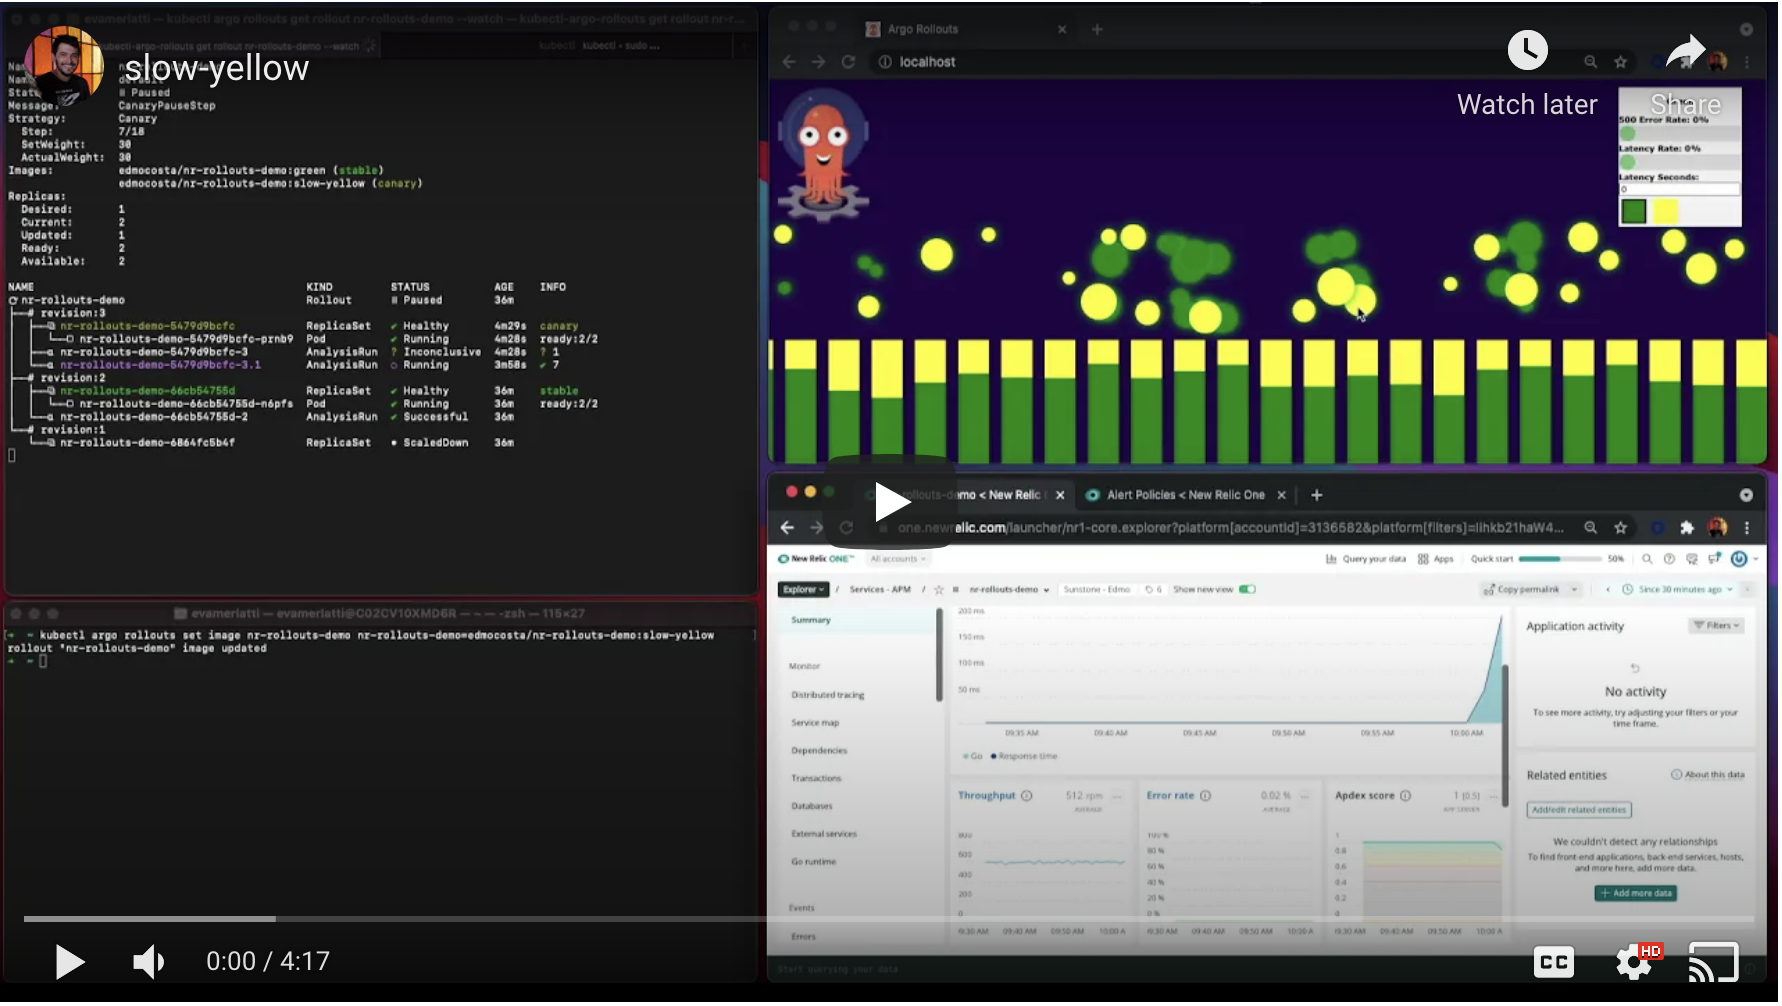Click the zoom icon in localhost address bar
The height and width of the screenshot is (1006, 1782).
coord(1590,62)
